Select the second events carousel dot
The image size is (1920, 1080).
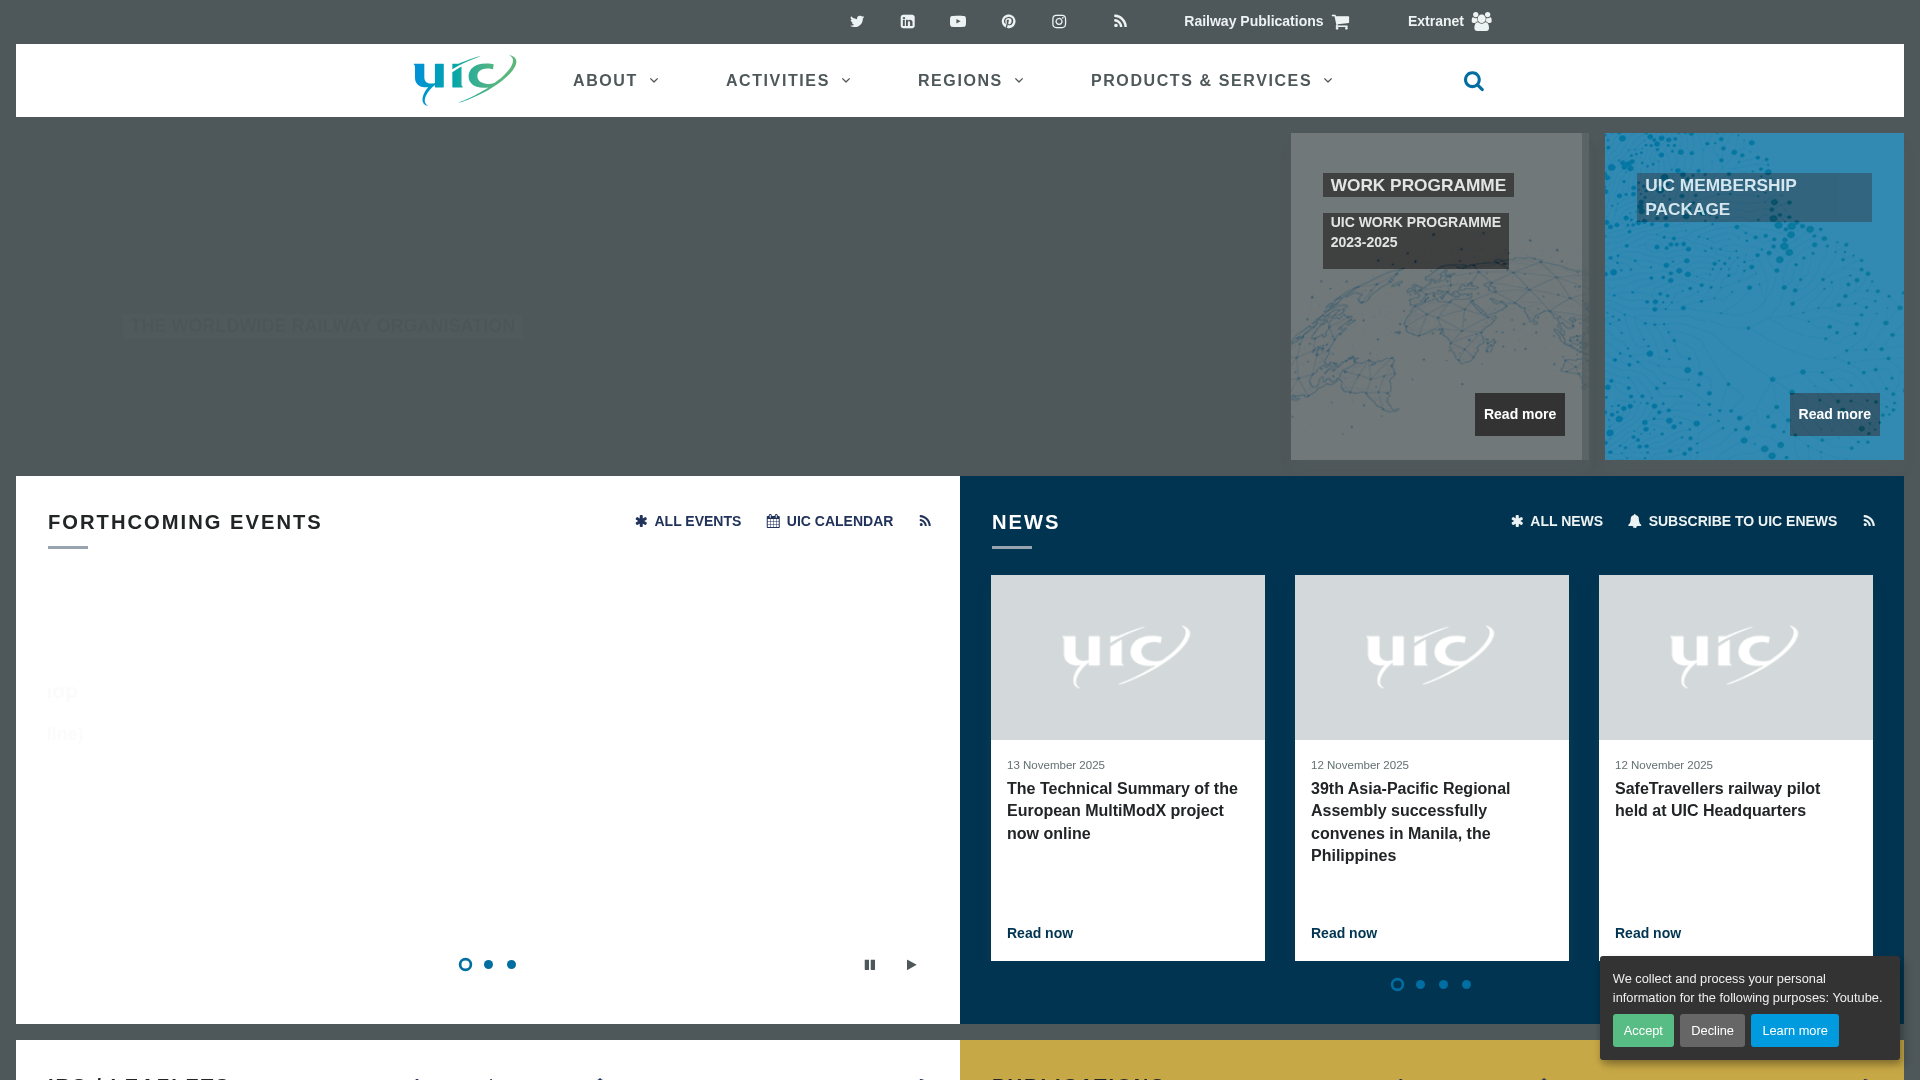pos(488,964)
